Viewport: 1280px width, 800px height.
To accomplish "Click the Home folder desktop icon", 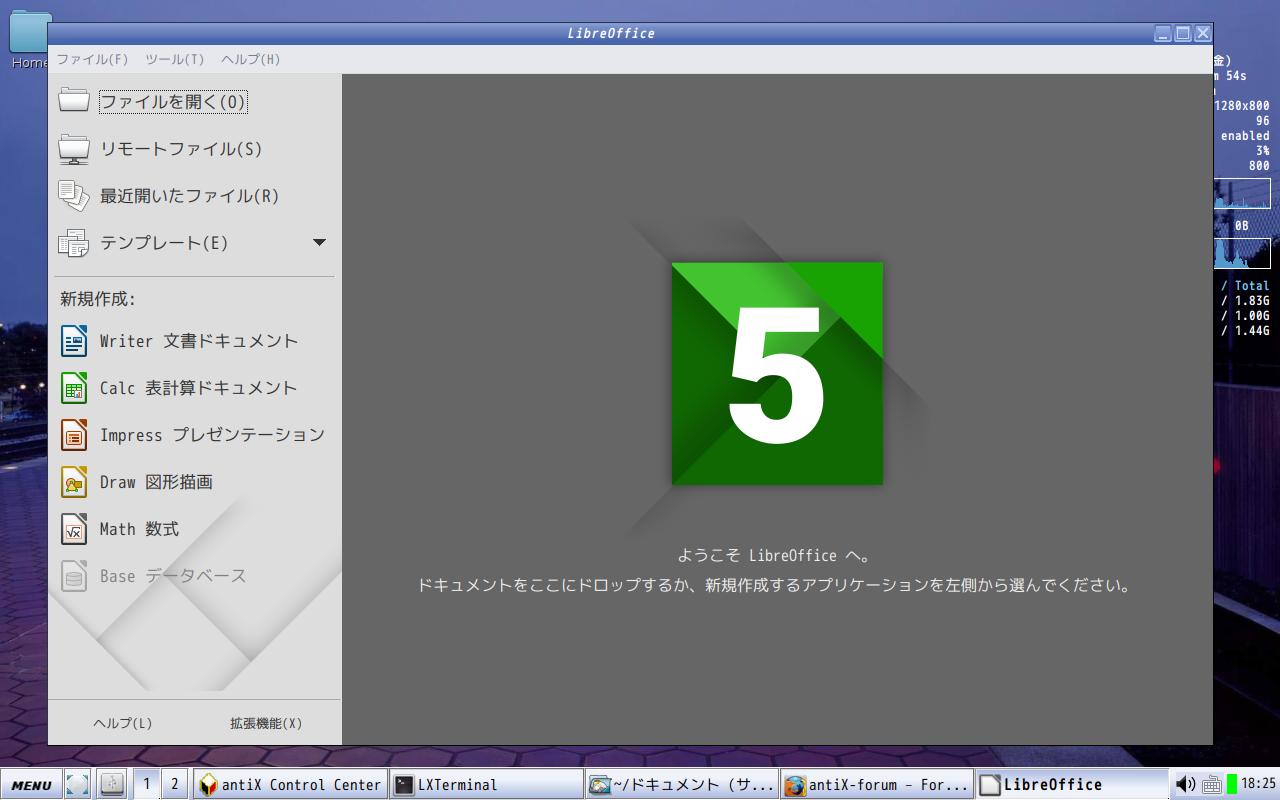I will coord(28,38).
